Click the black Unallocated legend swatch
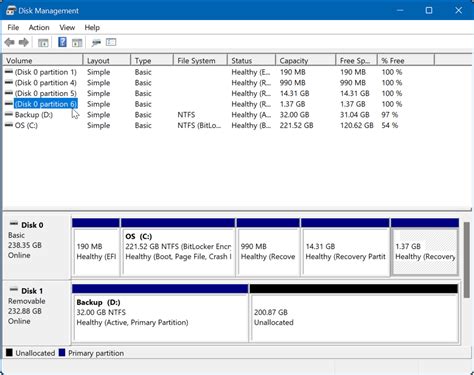This screenshot has width=474, height=375. coord(9,353)
